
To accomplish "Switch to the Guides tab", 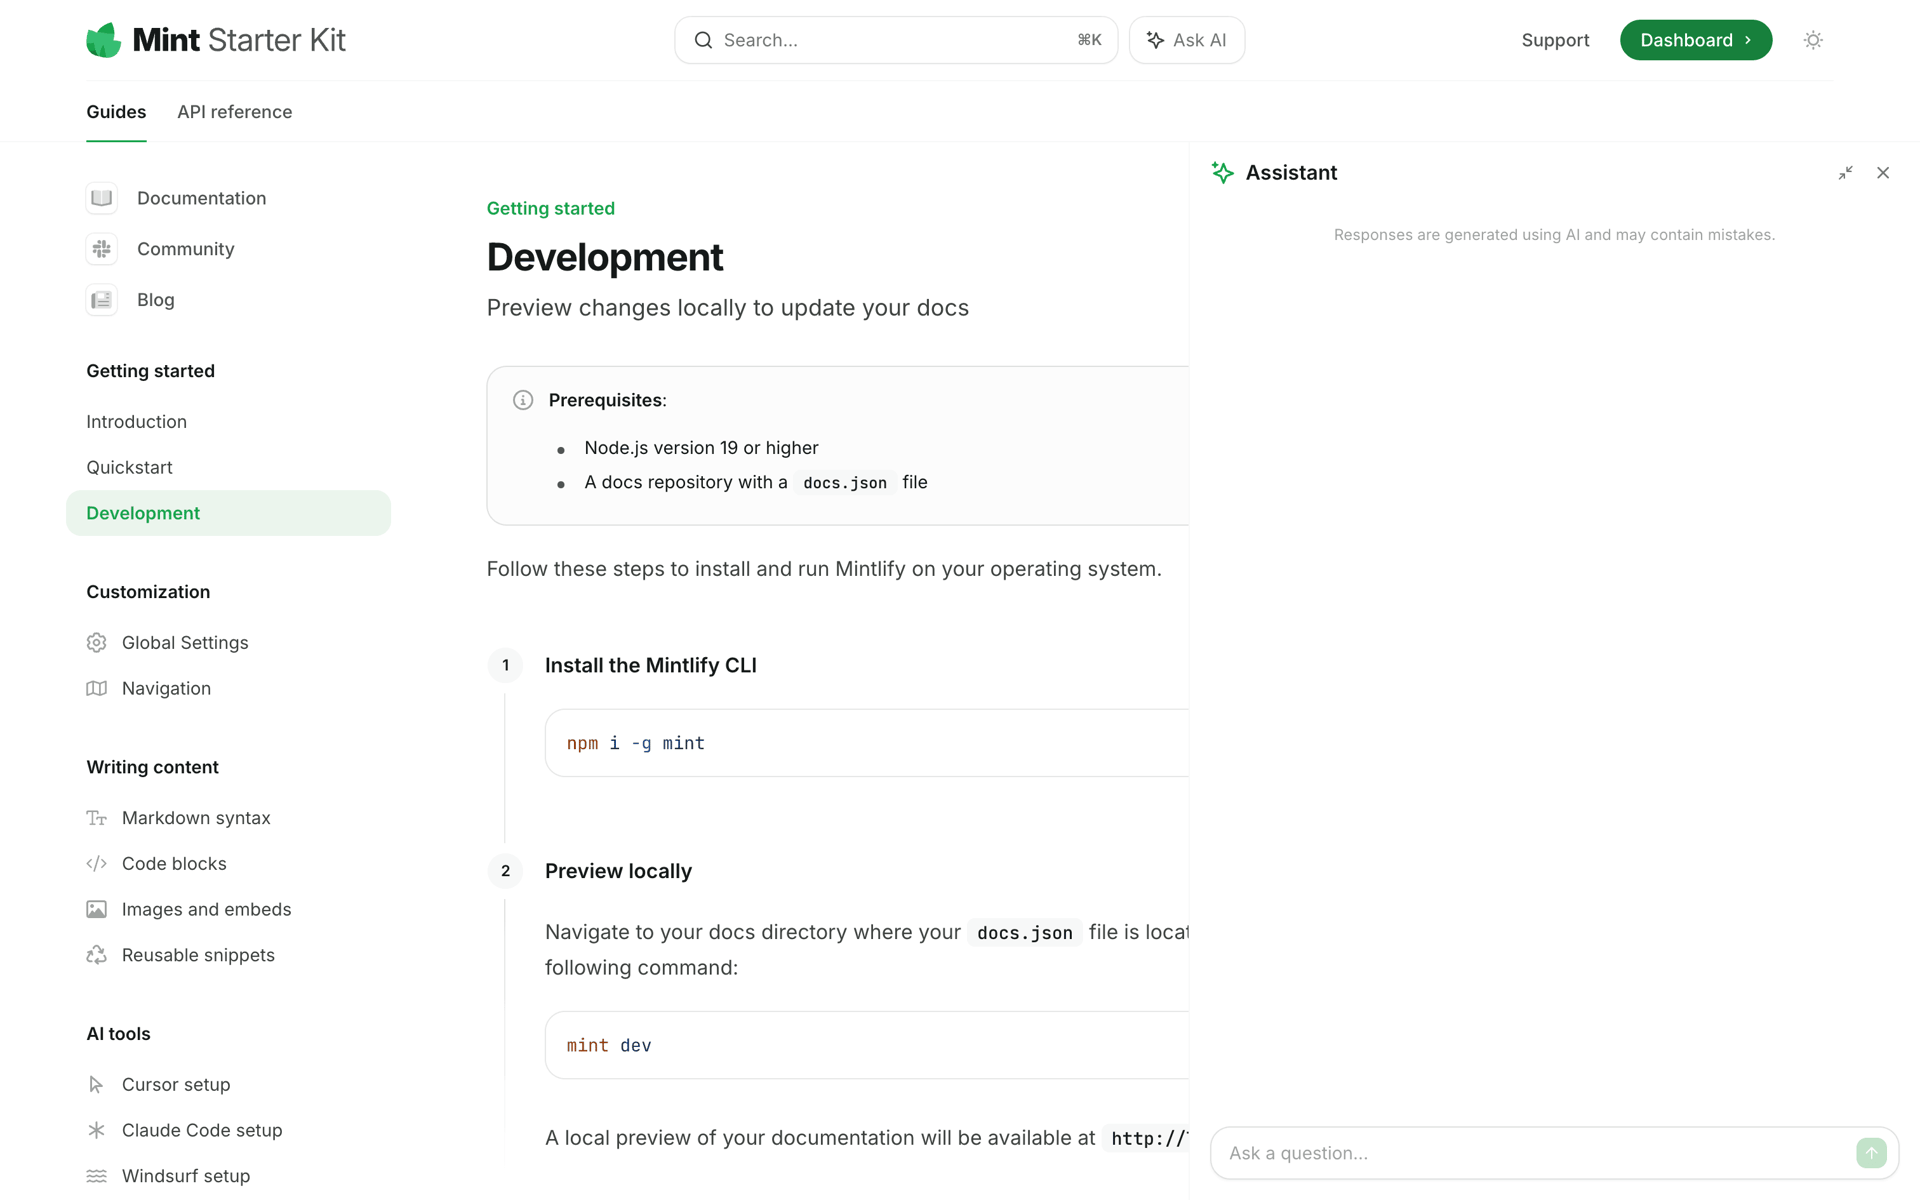I will coord(116,112).
